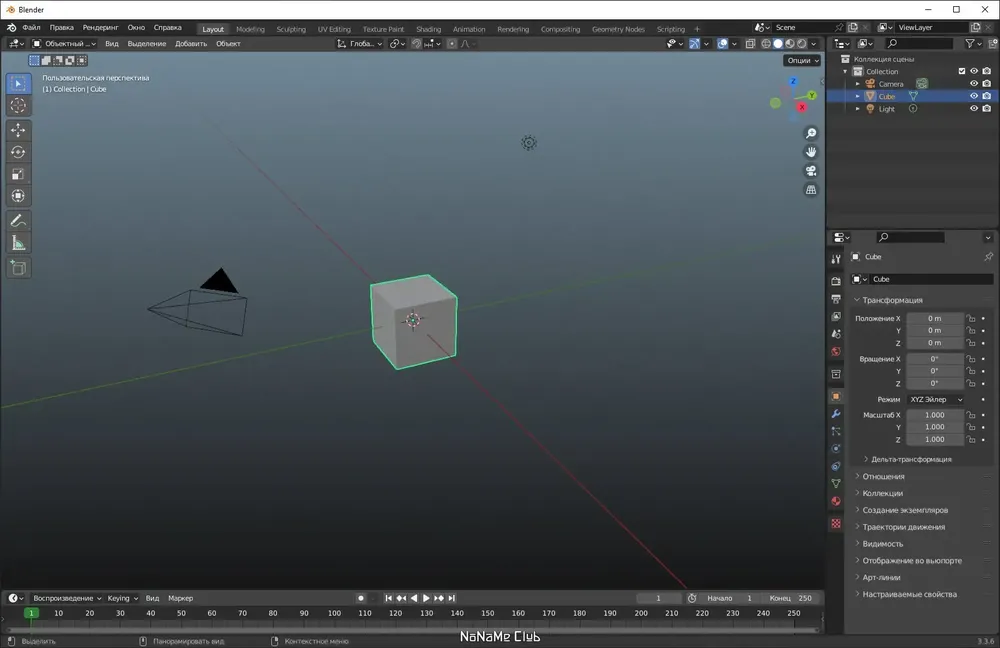
Task: Click the Опции button in the viewport
Action: pyautogui.click(x=802, y=60)
